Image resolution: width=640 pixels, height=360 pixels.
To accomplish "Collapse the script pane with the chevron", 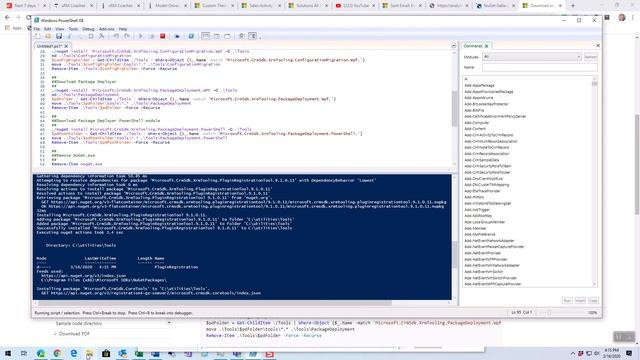I will pos(453,46).
